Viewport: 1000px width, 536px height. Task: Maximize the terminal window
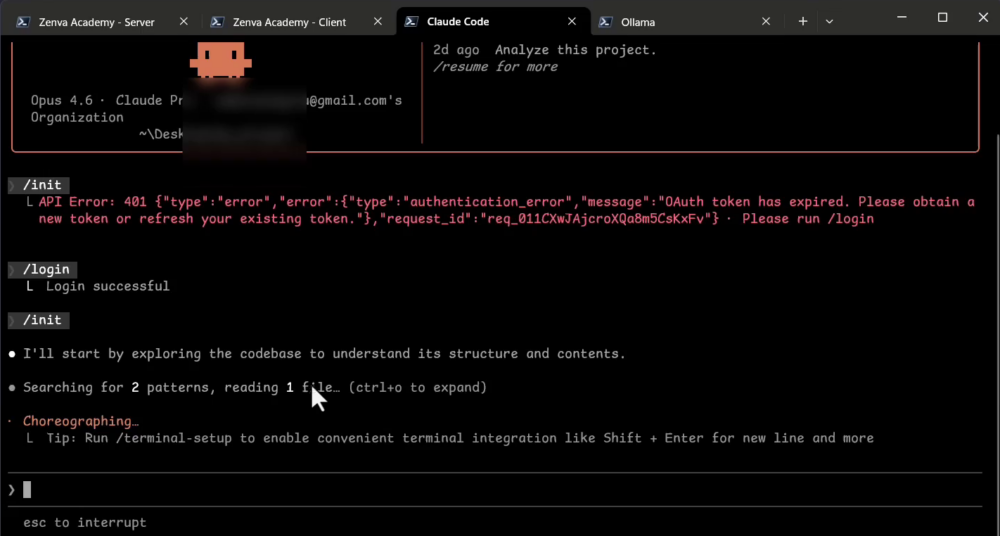943,18
